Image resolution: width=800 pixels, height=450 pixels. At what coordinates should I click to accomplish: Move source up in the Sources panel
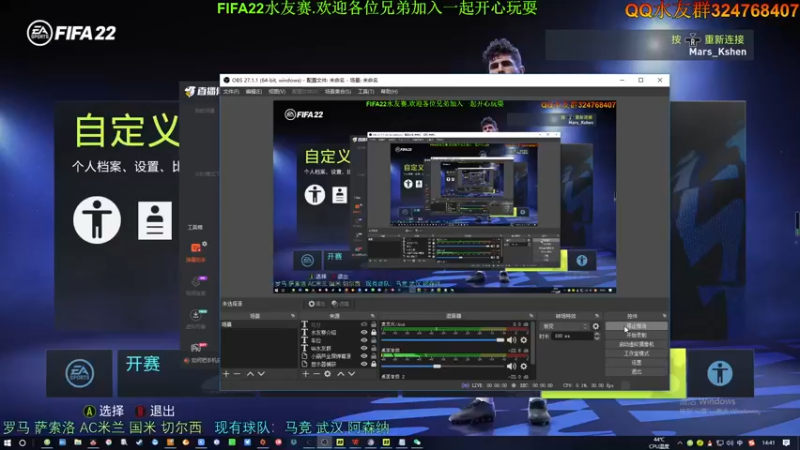coord(340,374)
